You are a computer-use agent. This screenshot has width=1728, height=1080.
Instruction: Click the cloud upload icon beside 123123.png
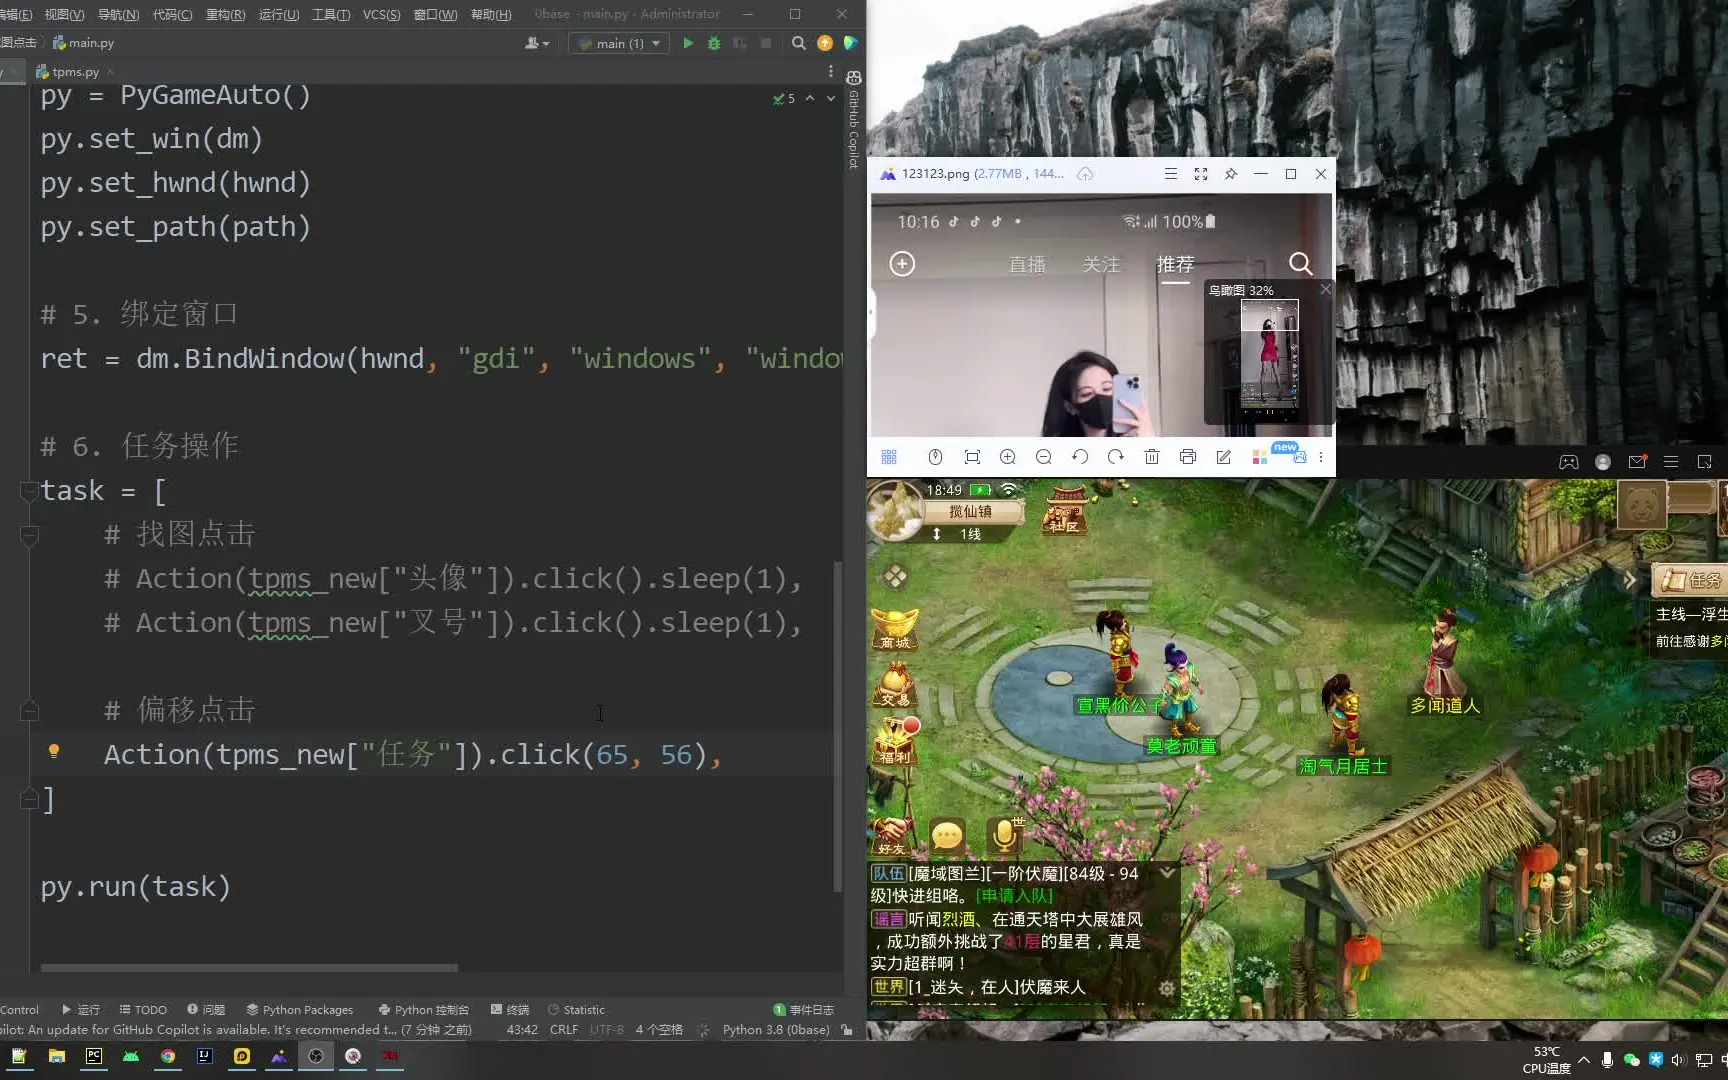[x=1085, y=174]
